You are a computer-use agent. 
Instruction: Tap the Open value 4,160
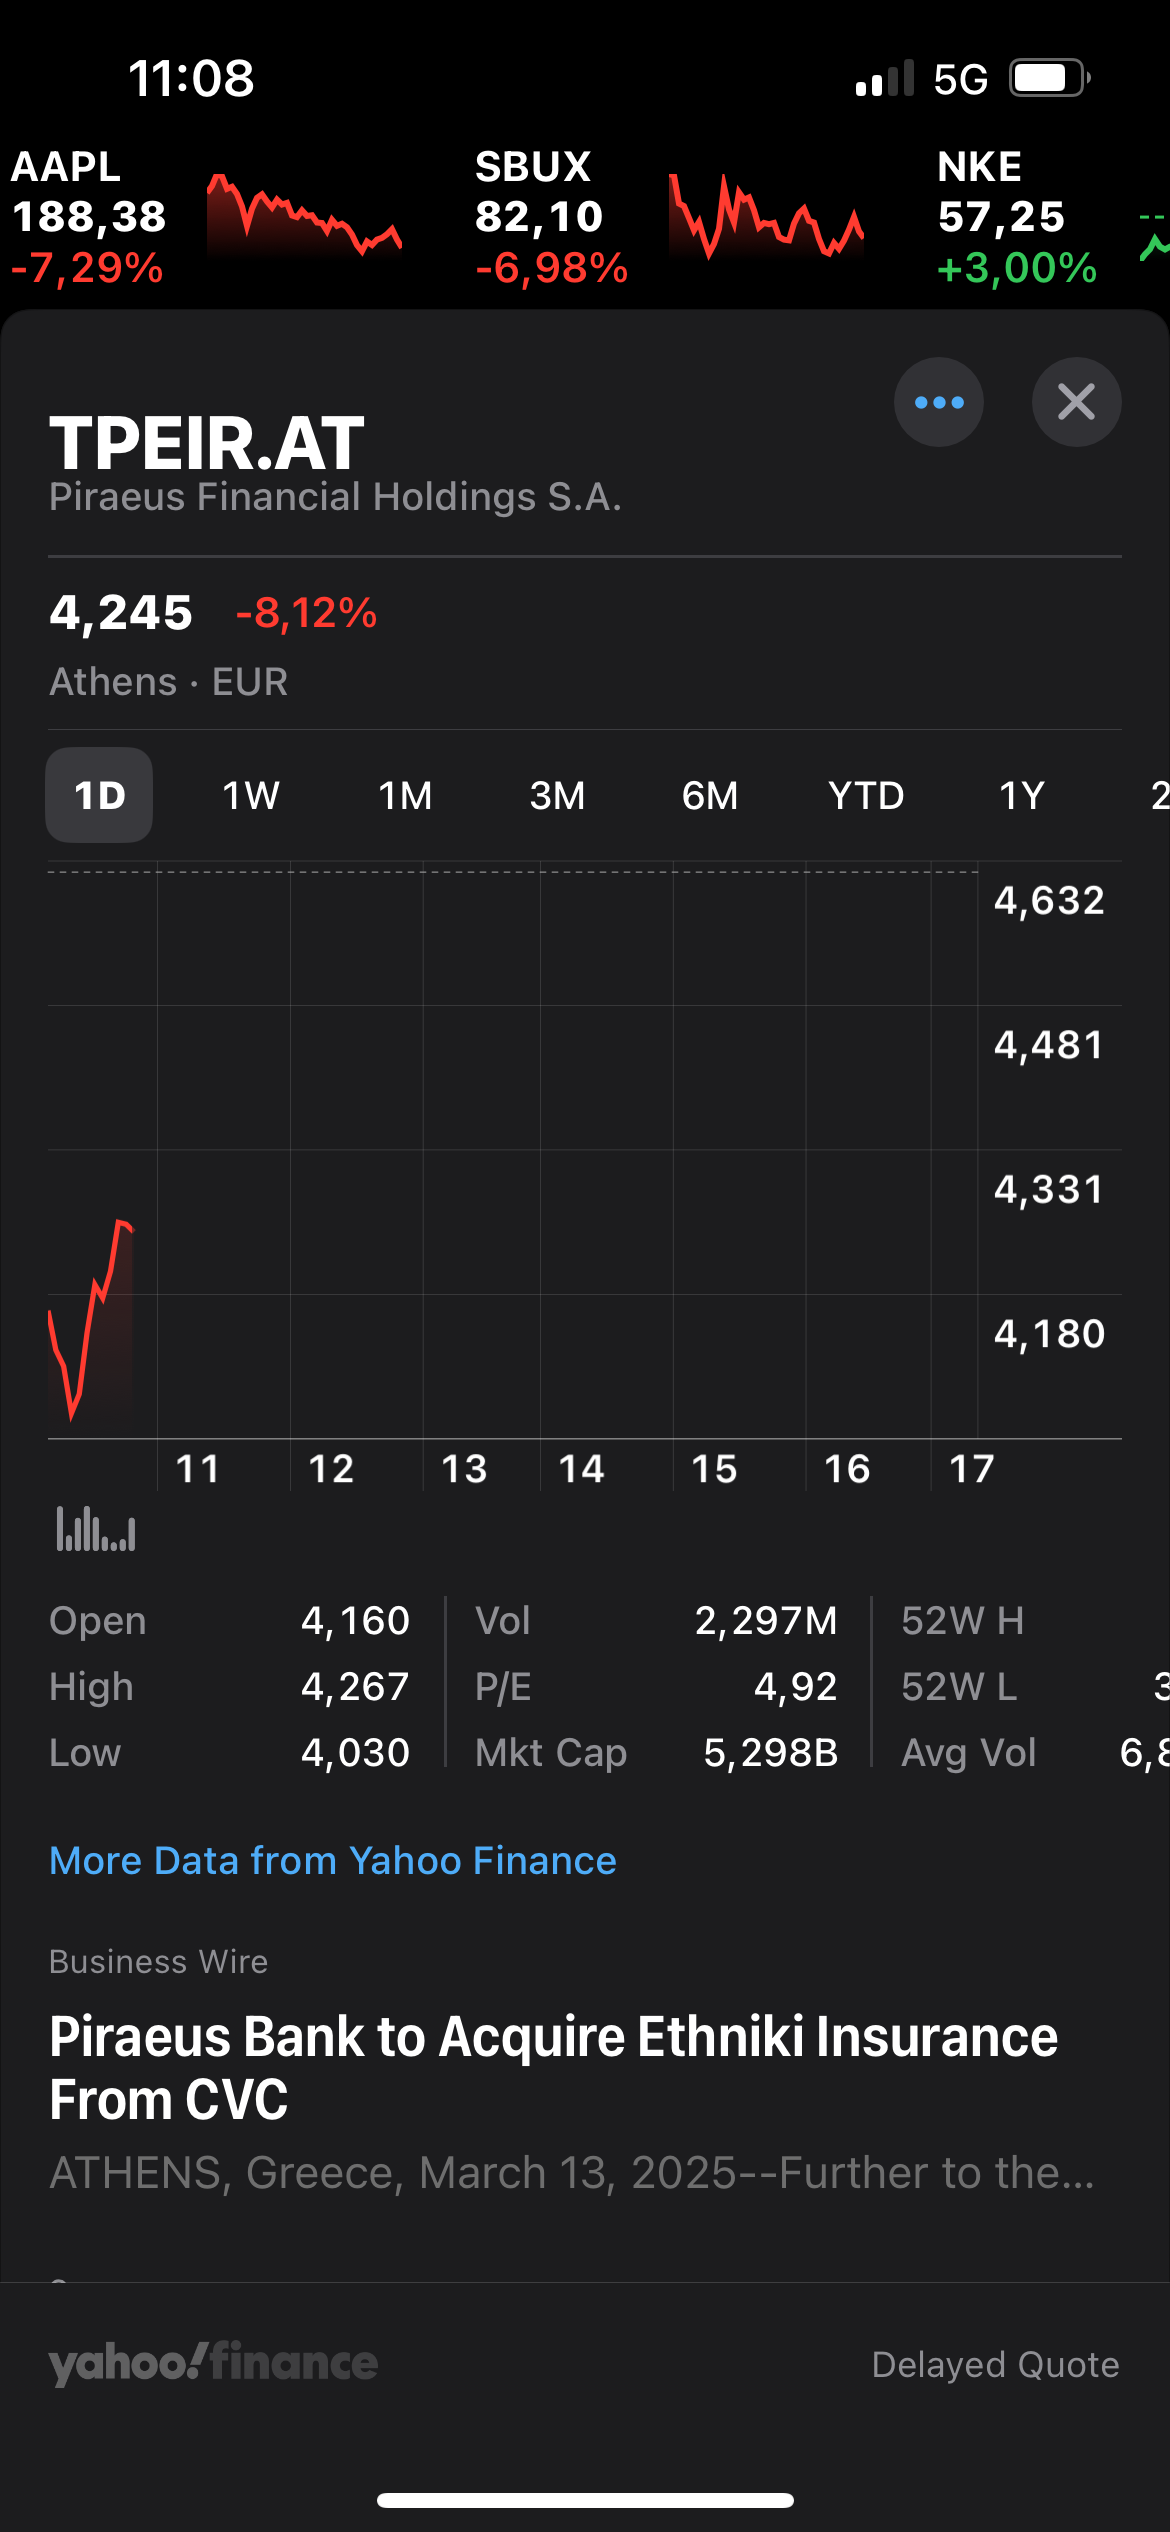tap(355, 1620)
